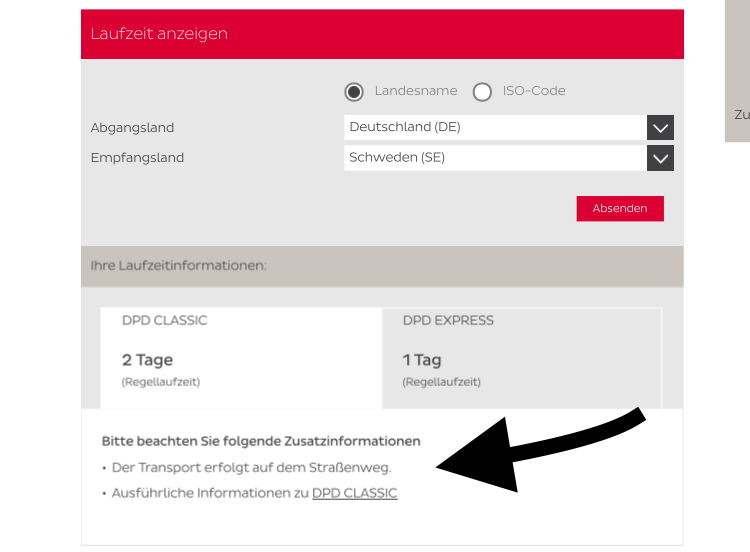Viewport: 750px width, 552px height.
Task: Click the '2 Tage' delivery time text
Action: tap(147, 360)
